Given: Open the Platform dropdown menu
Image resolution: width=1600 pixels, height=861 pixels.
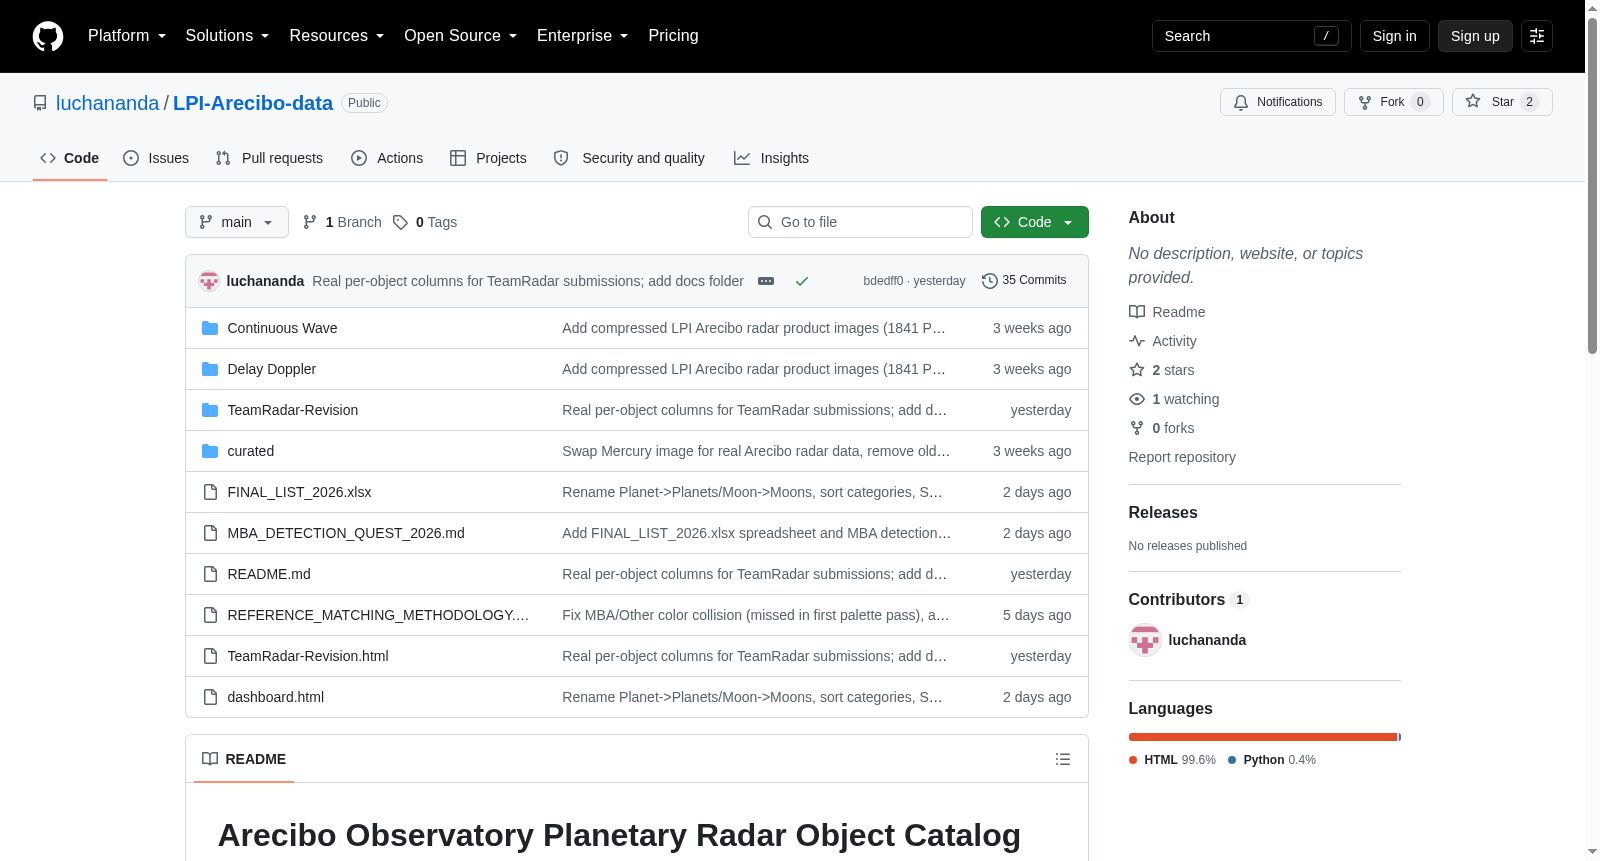Looking at the screenshot, I should [x=127, y=36].
